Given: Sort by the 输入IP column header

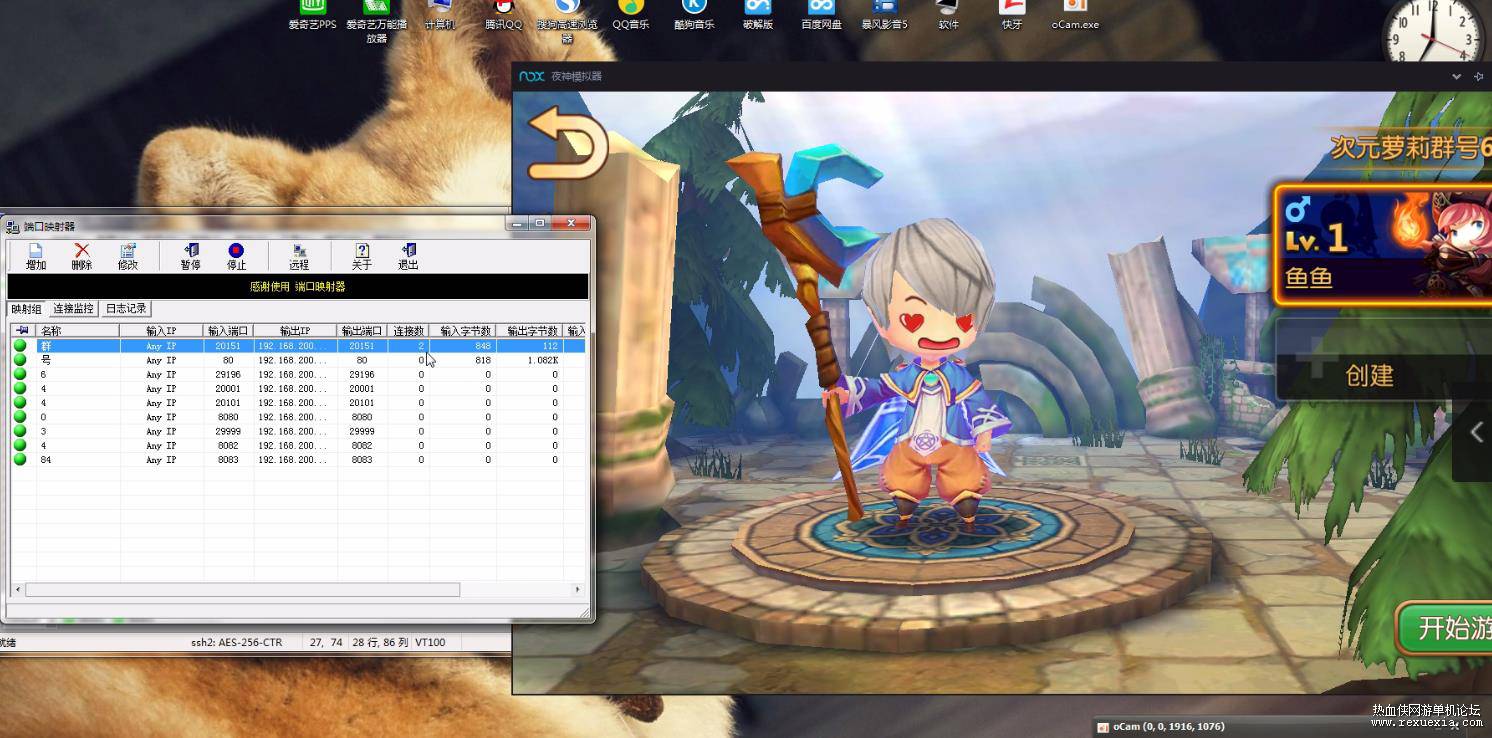Looking at the screenshot, I should [161, 331].
